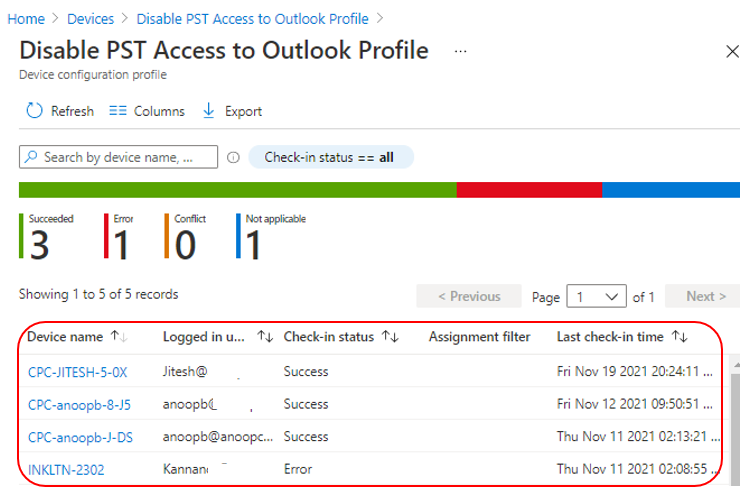
Task: Select the Not applicable count 1
Action: click(253, 245)
